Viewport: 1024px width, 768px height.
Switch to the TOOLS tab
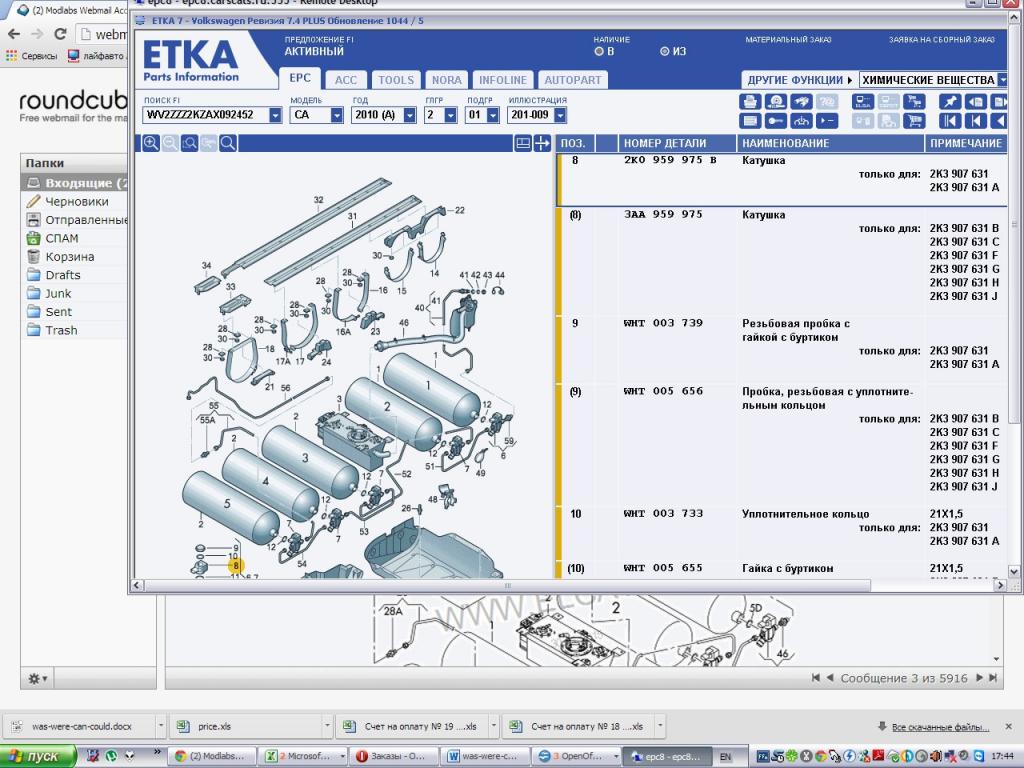click(x=396, y=80)
